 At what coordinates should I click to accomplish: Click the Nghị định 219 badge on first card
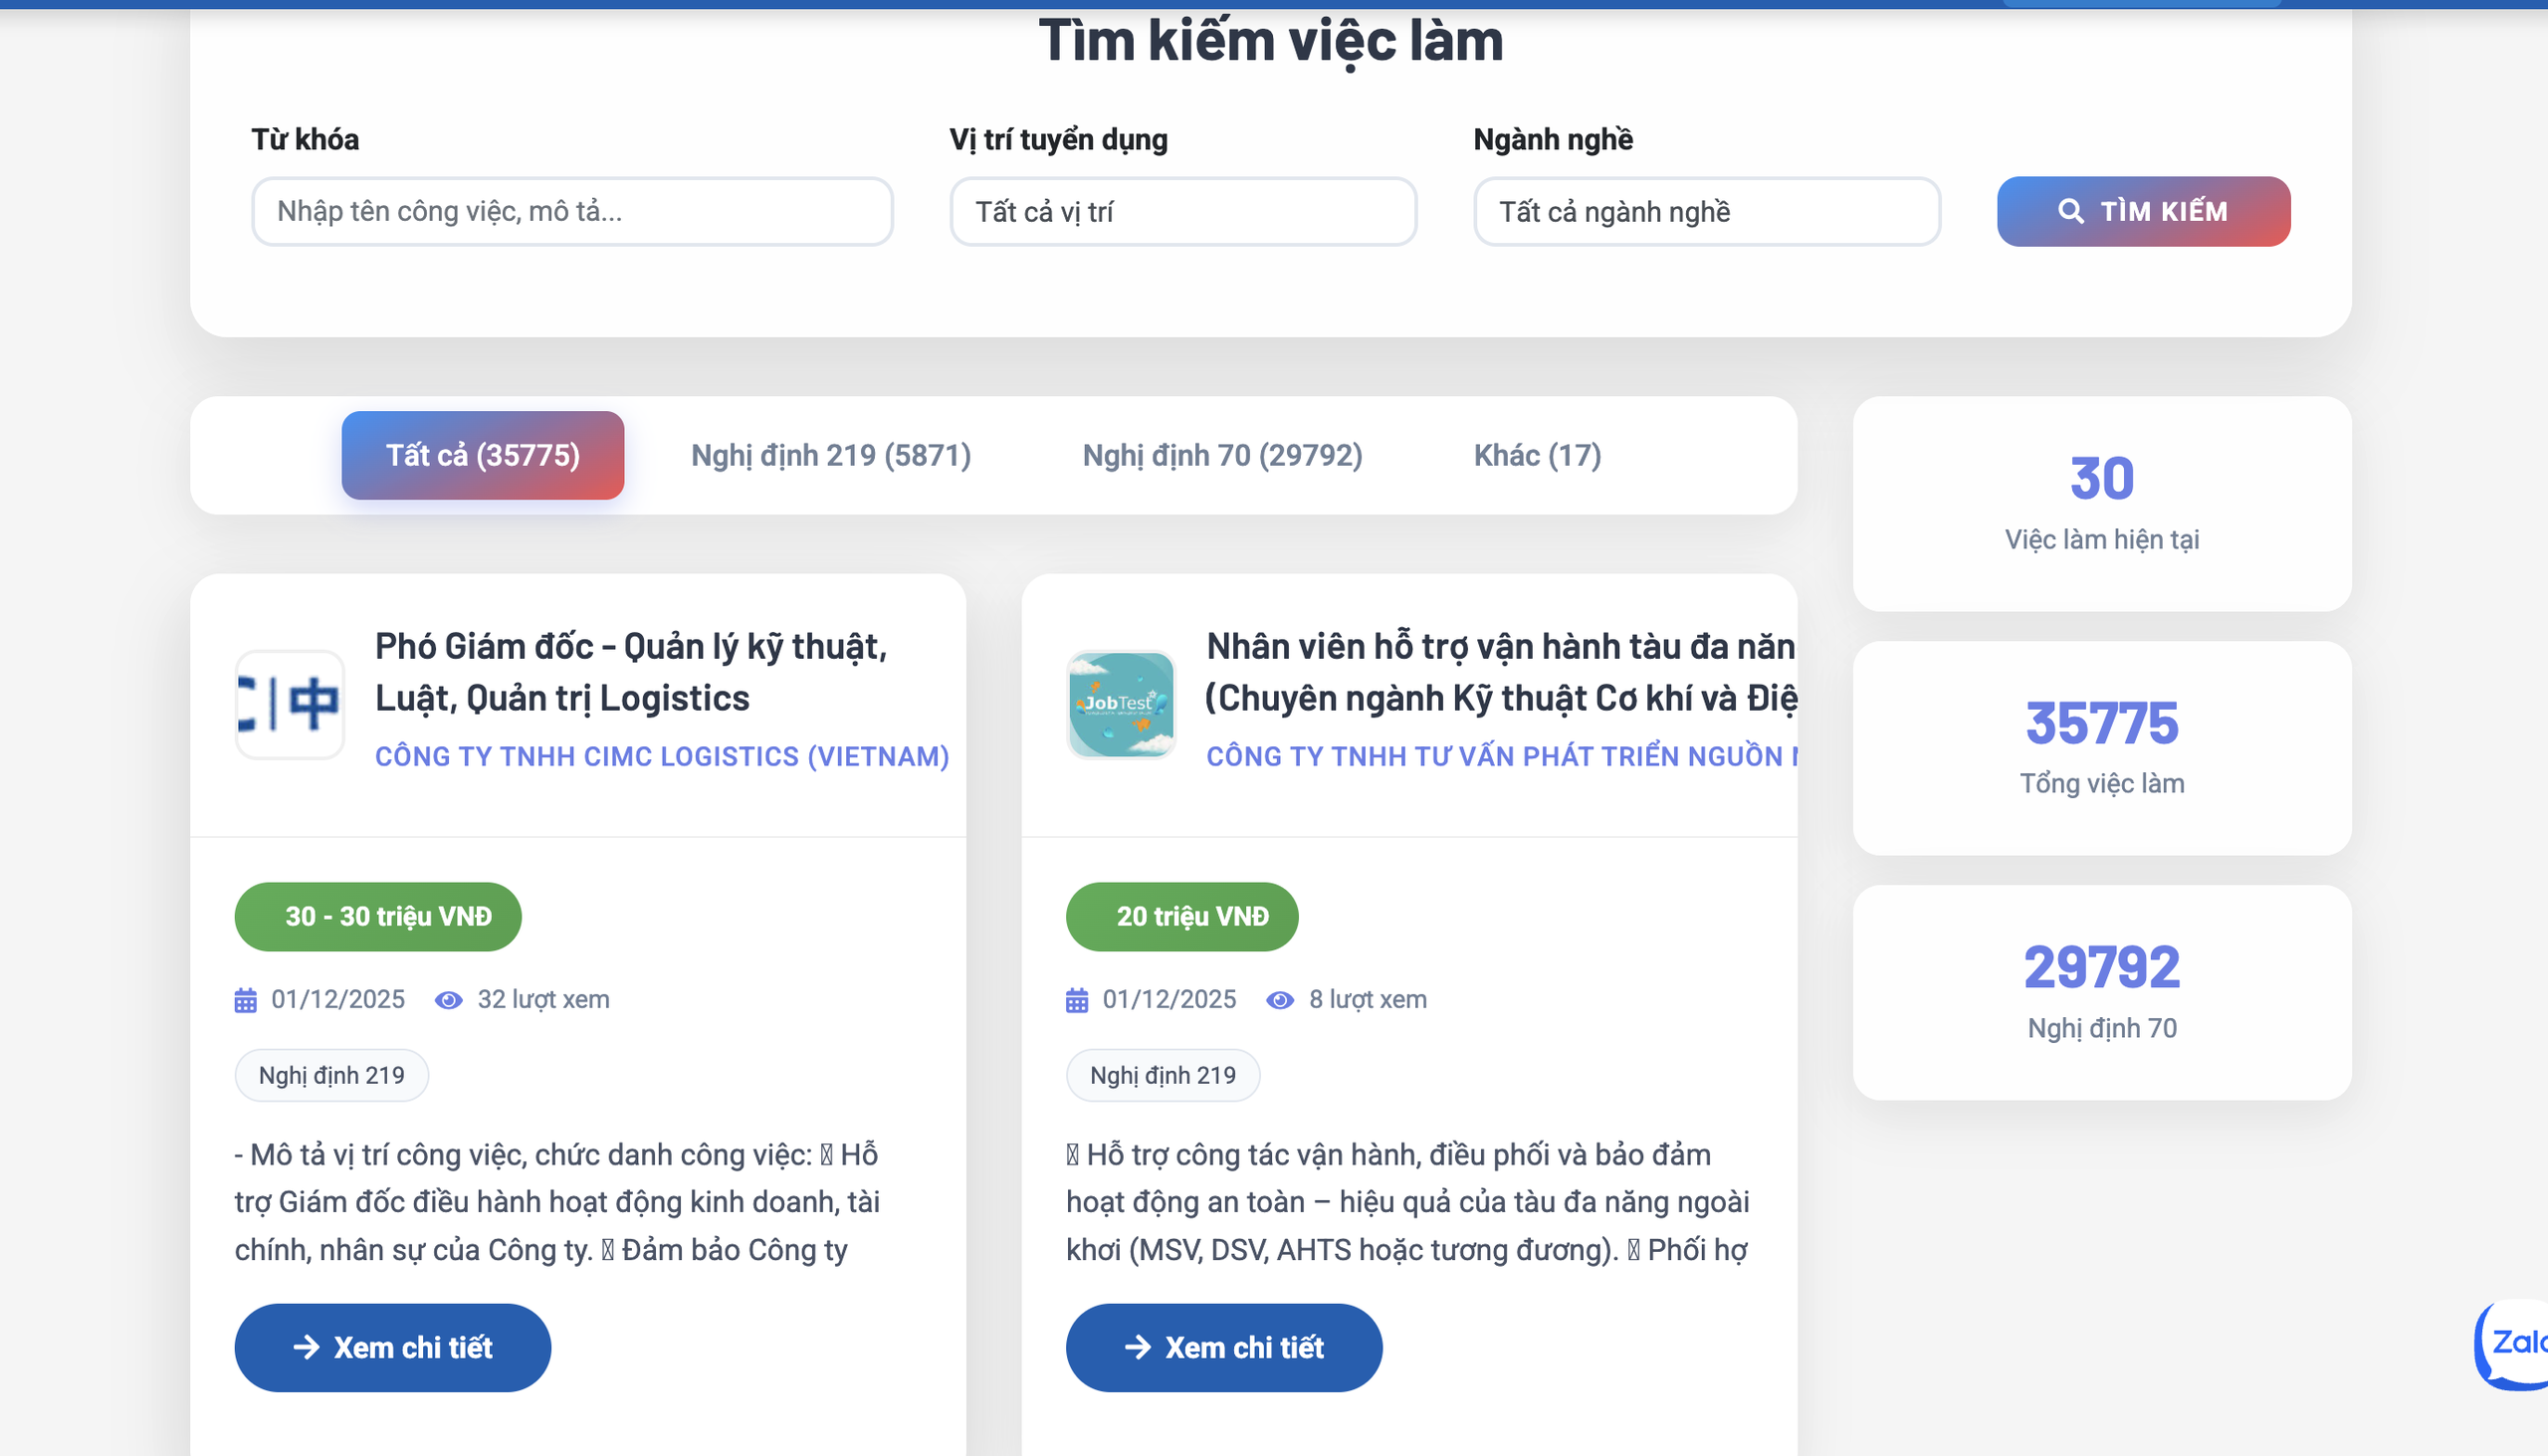tap(331, 1075)
